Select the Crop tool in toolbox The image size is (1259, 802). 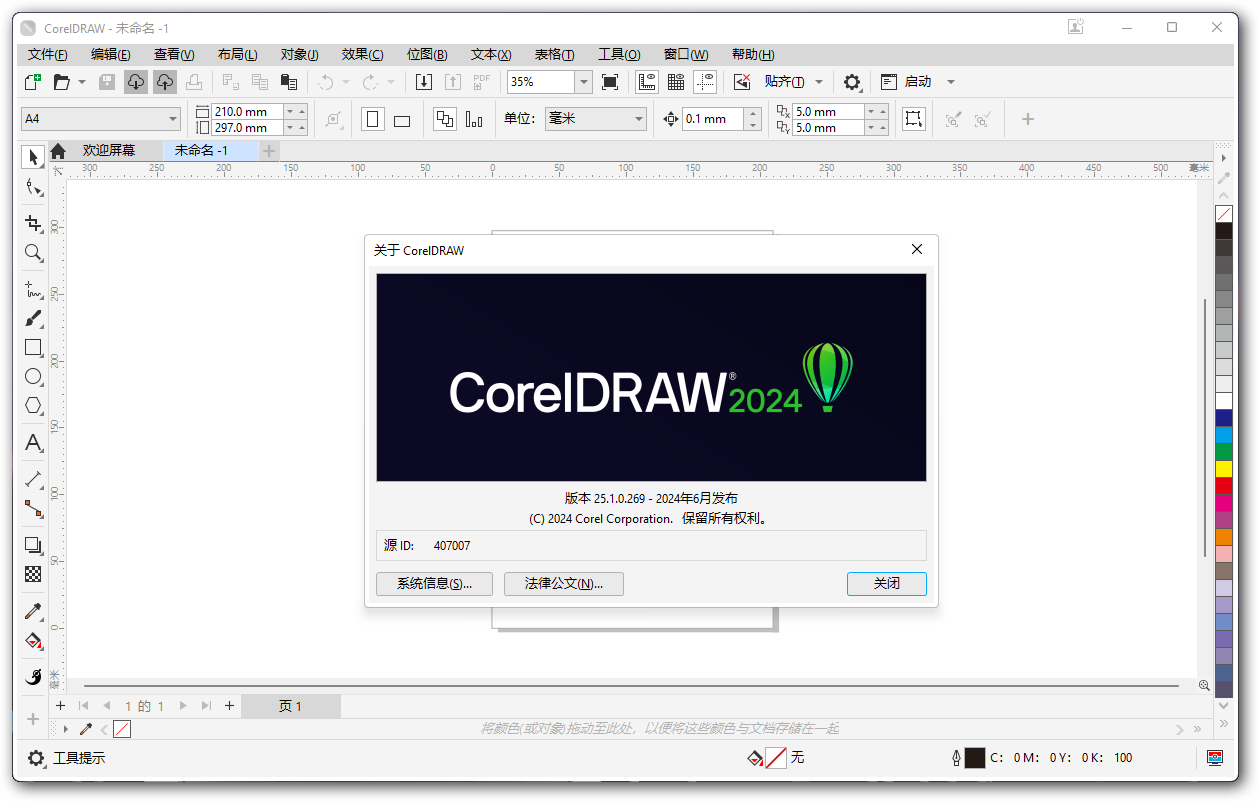point(33,223)
